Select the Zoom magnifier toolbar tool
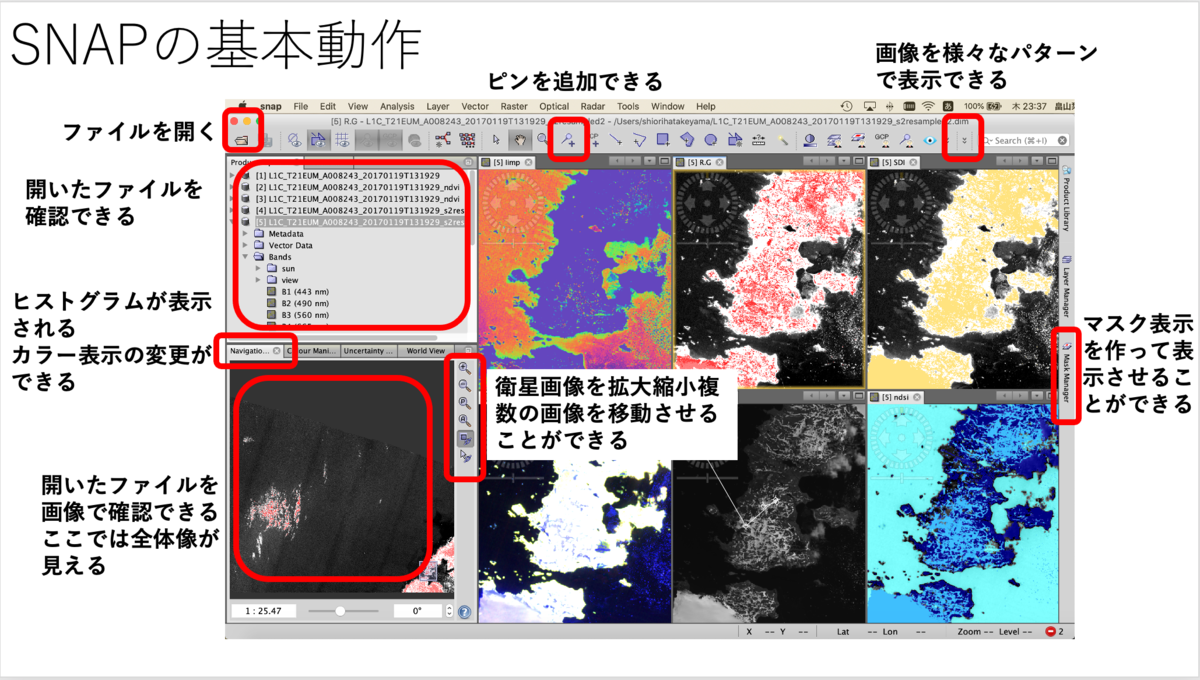1200x680 pixels. [x=543, y=141]
